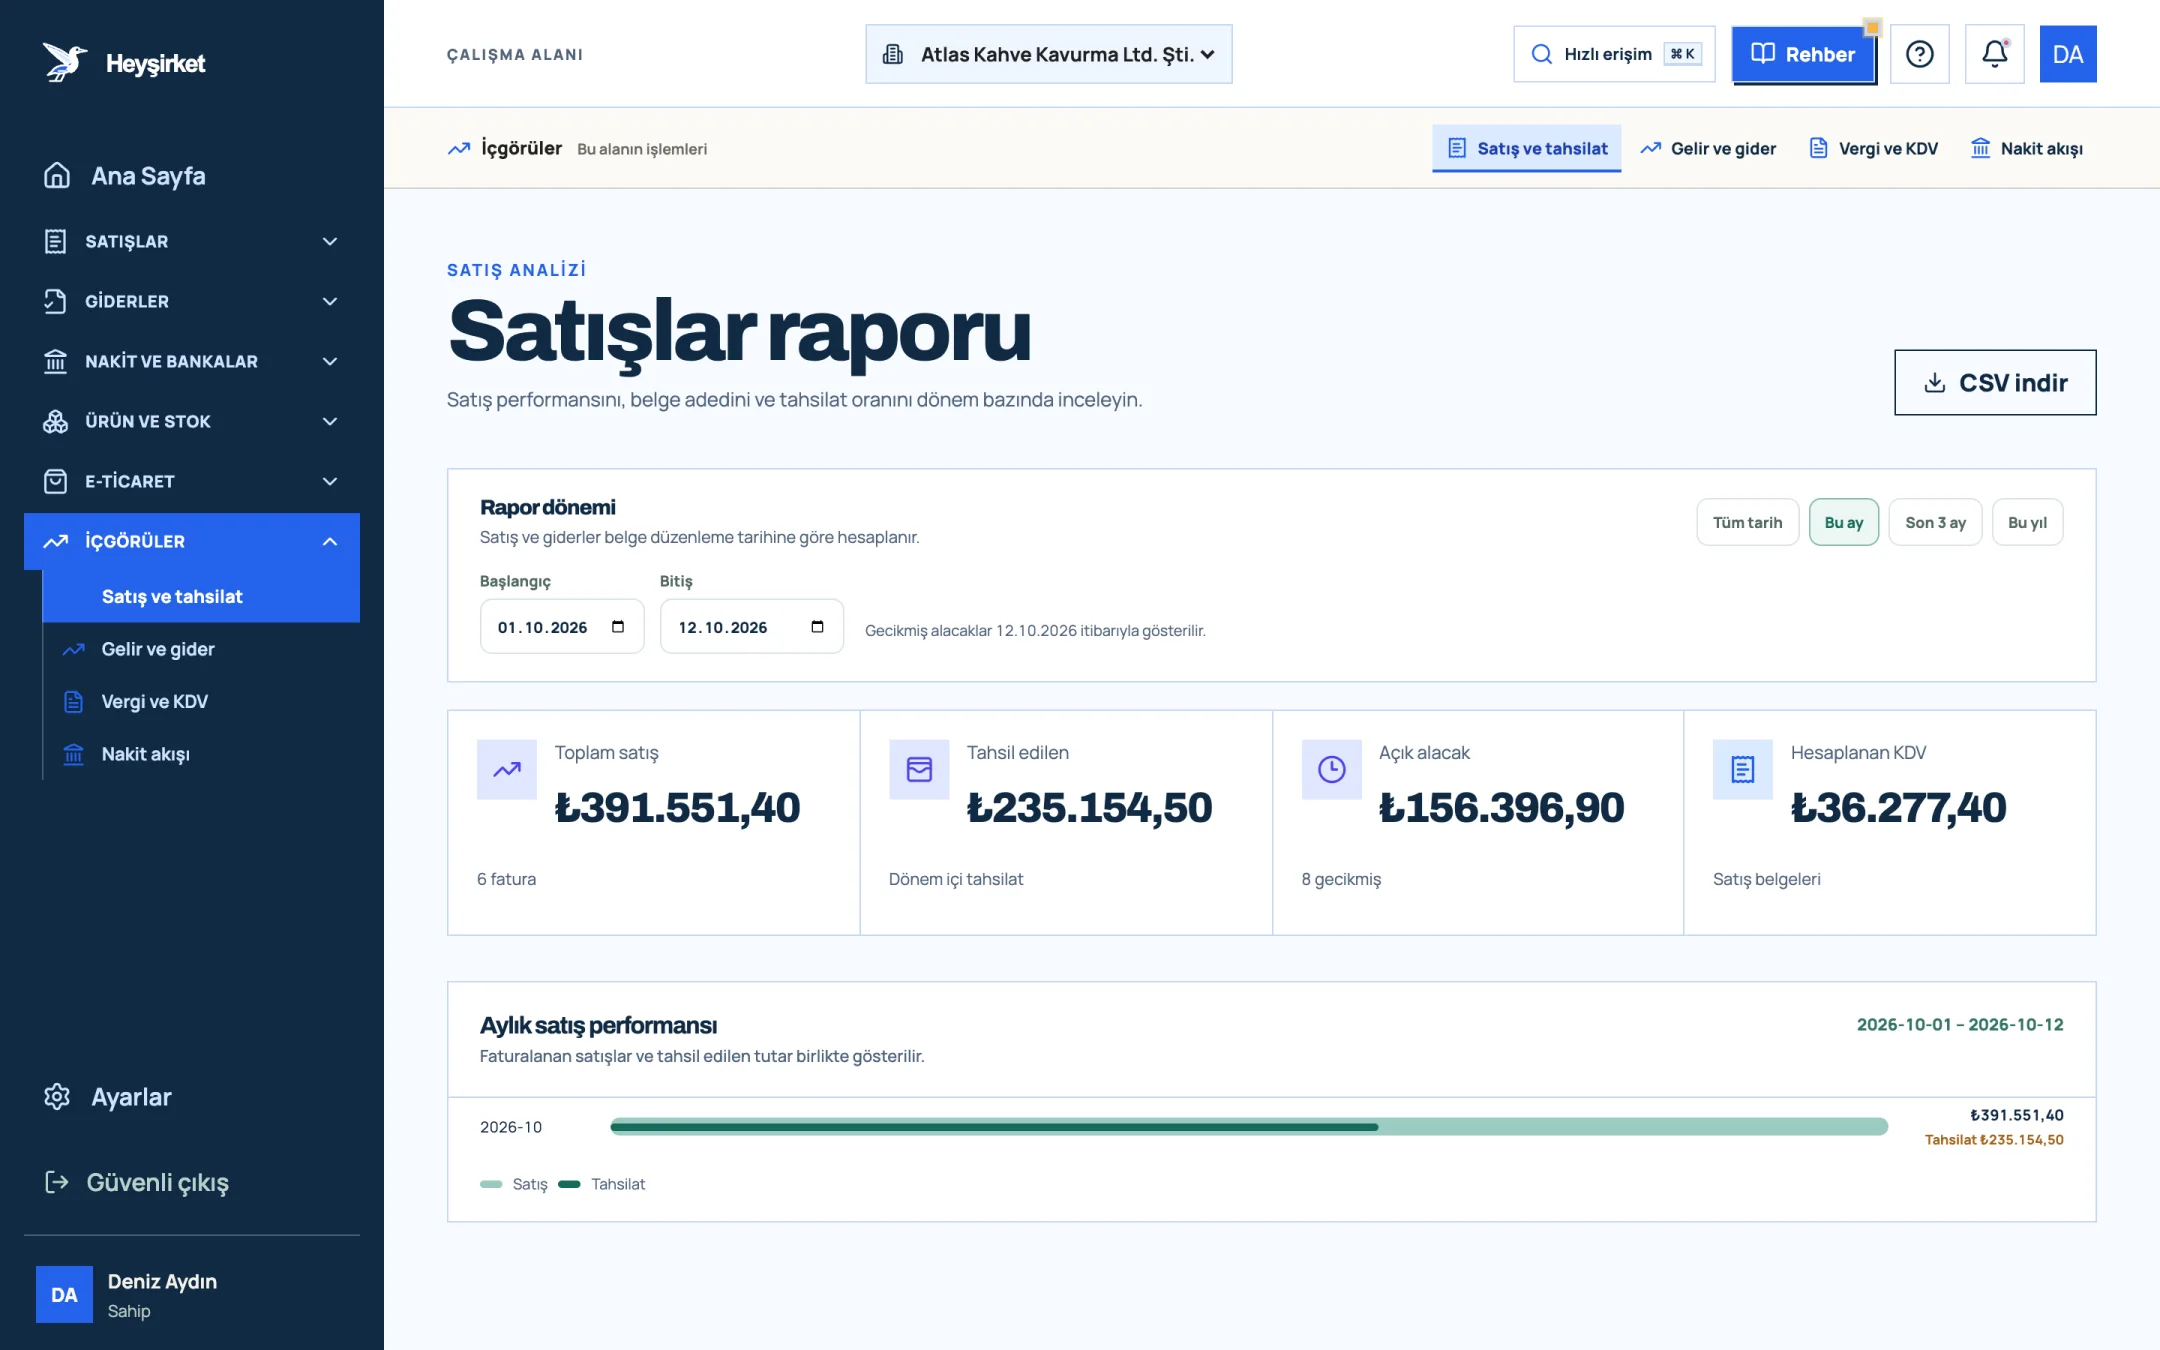Open Atlas Kahve Kavurma workspace dropdown

(x=1048, y=54)
